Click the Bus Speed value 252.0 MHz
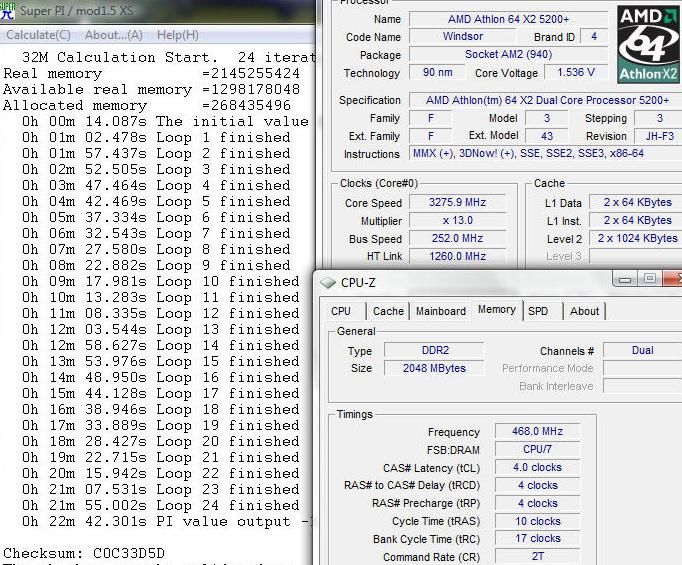Screen dimensions: 682x565 tap(458, 238)
